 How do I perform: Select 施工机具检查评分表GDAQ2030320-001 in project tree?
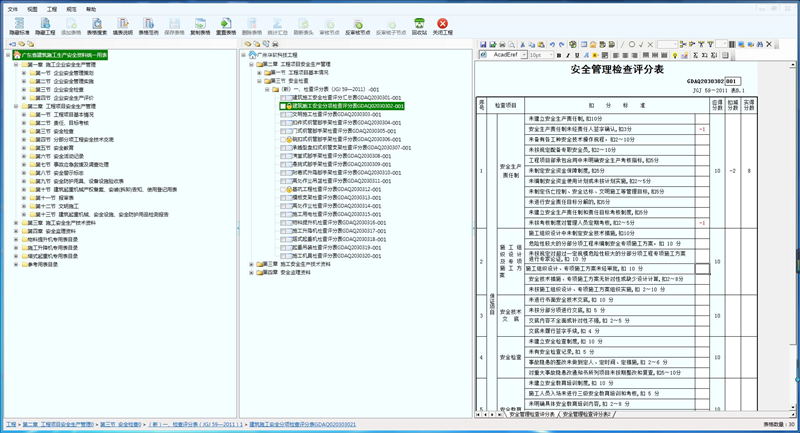(x=337, y=256)
